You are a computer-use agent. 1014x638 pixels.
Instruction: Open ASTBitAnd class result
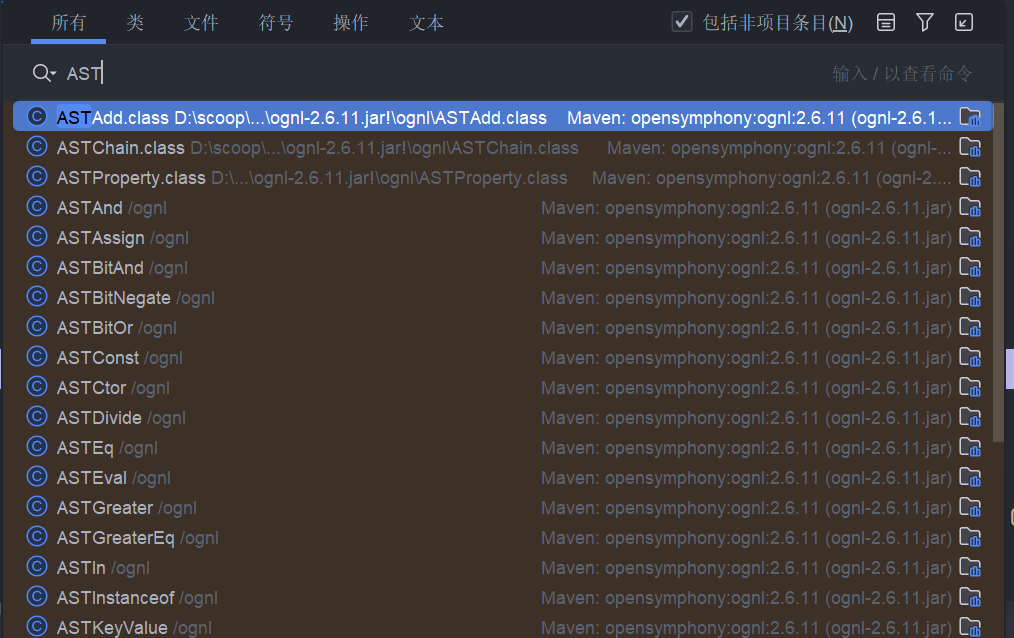click(x=502, y=267)
